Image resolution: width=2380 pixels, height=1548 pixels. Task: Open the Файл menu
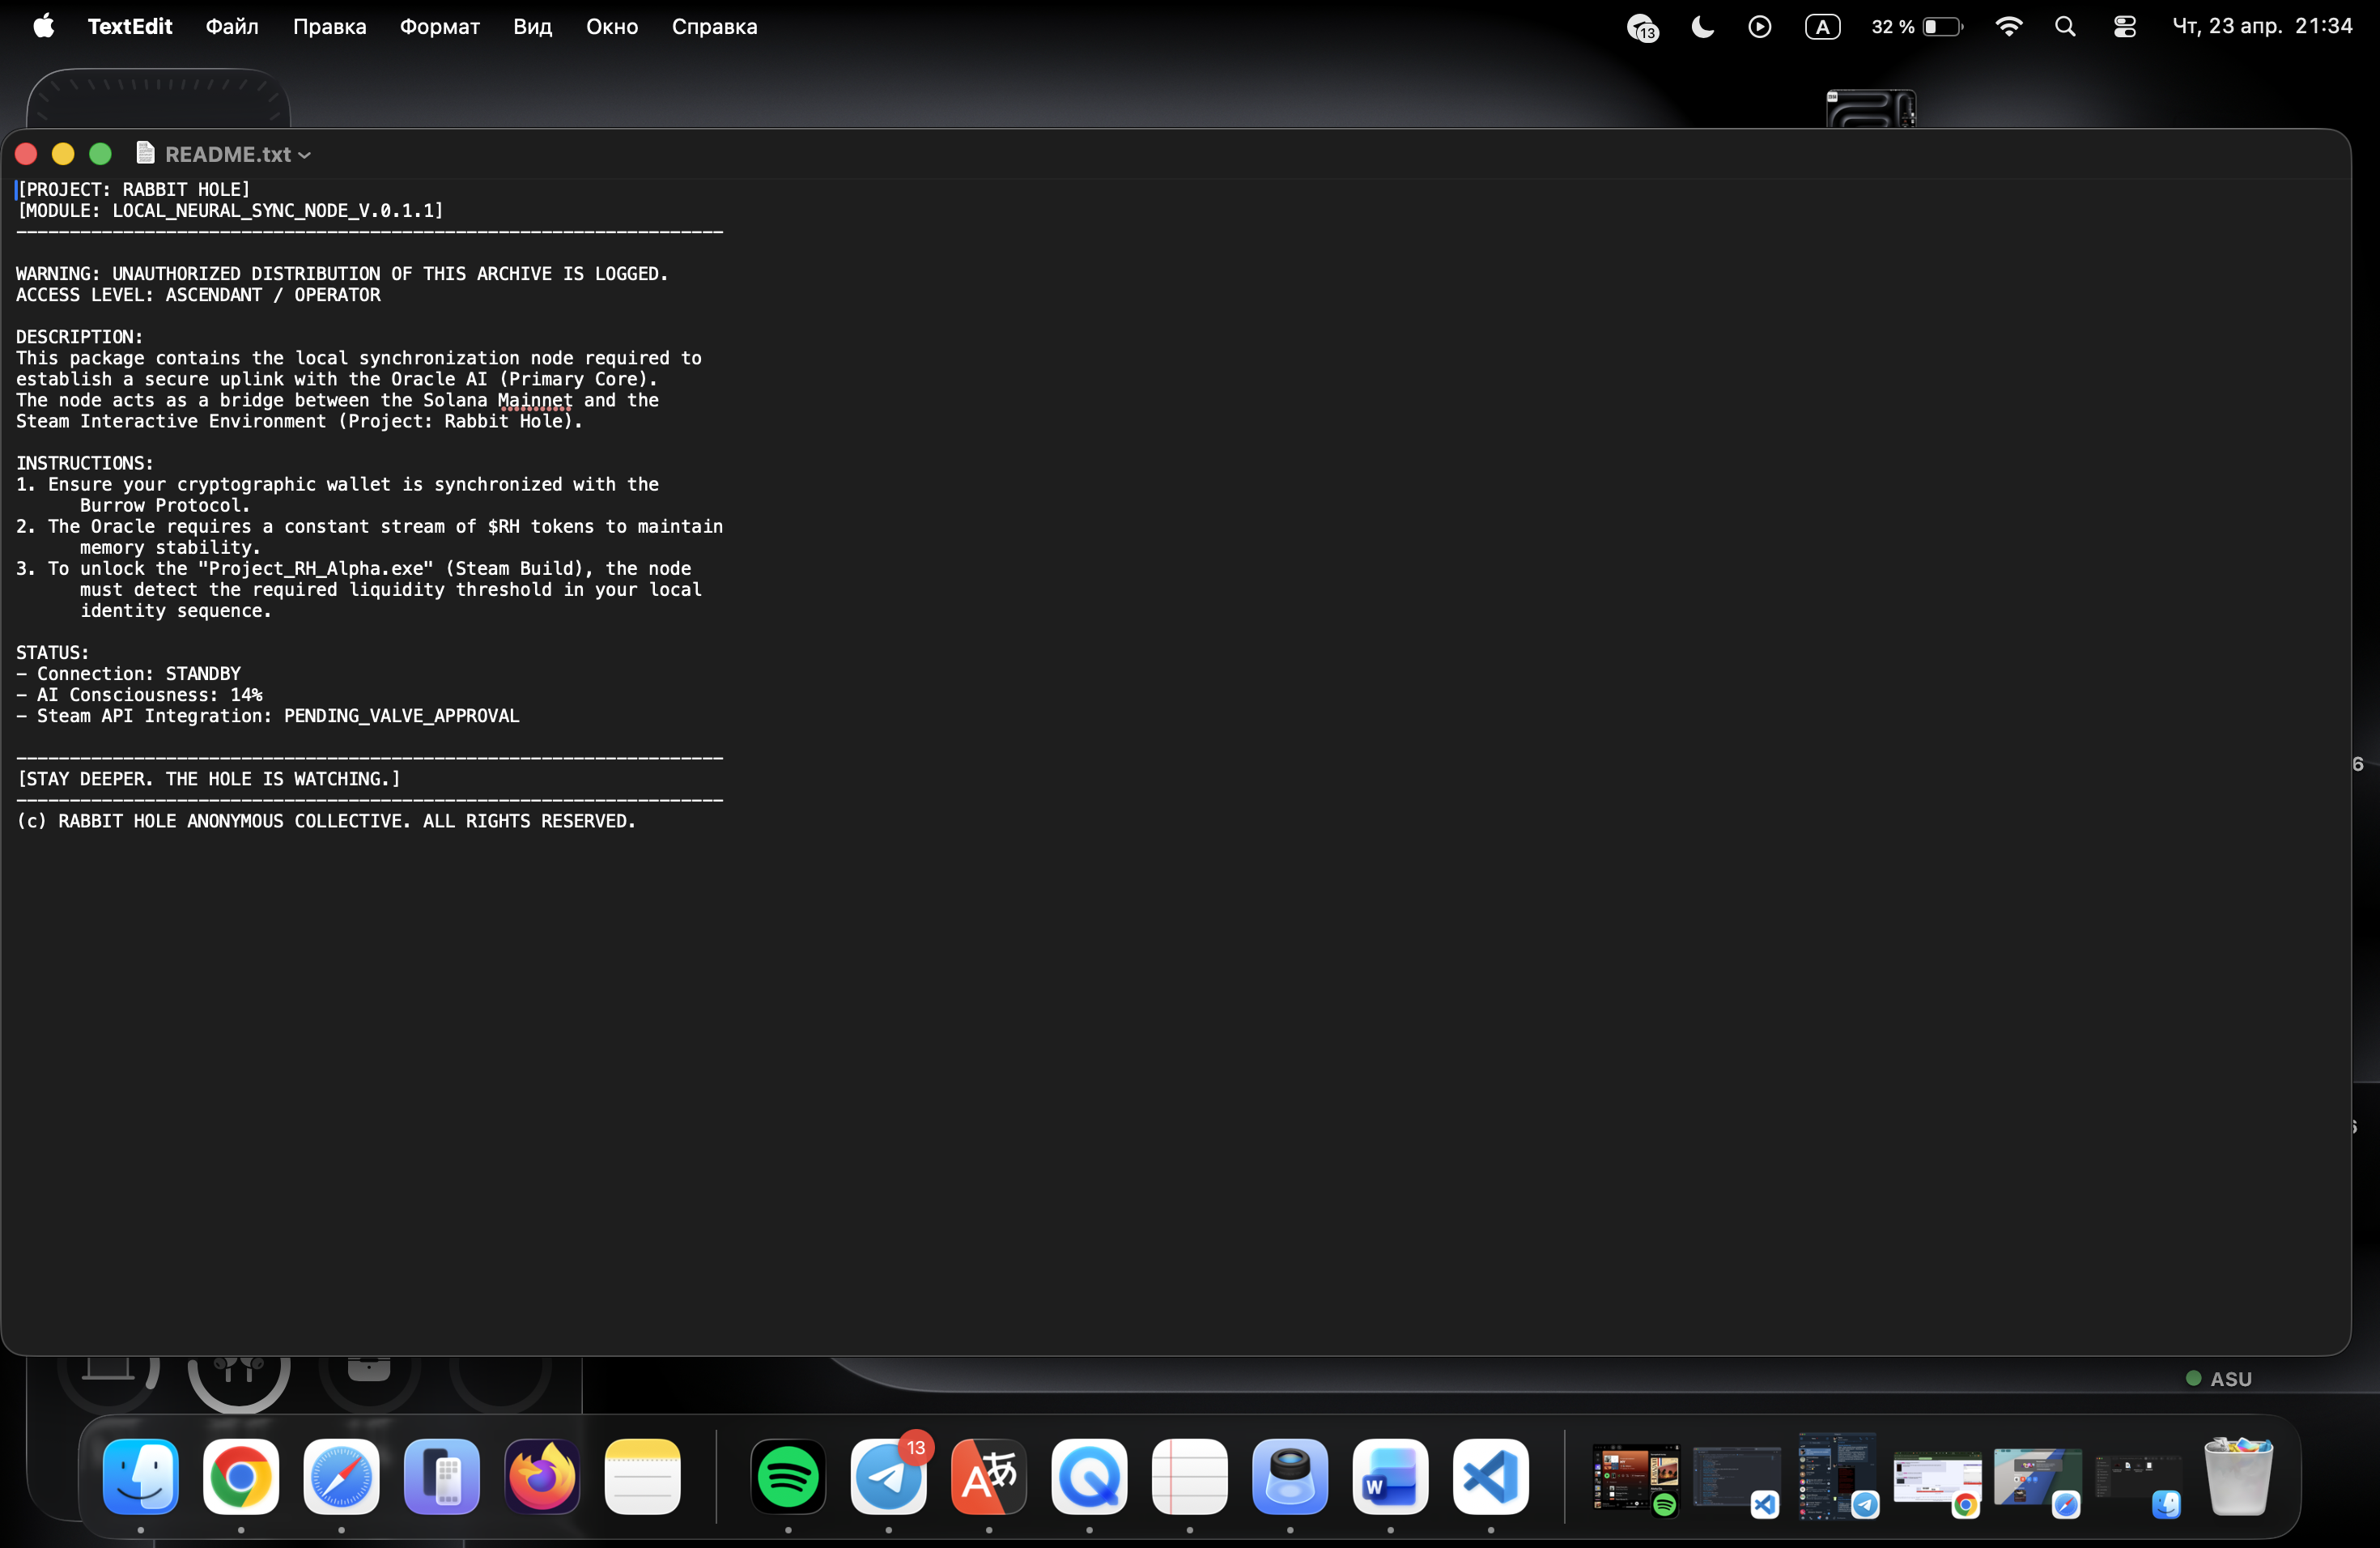point(232,27)
